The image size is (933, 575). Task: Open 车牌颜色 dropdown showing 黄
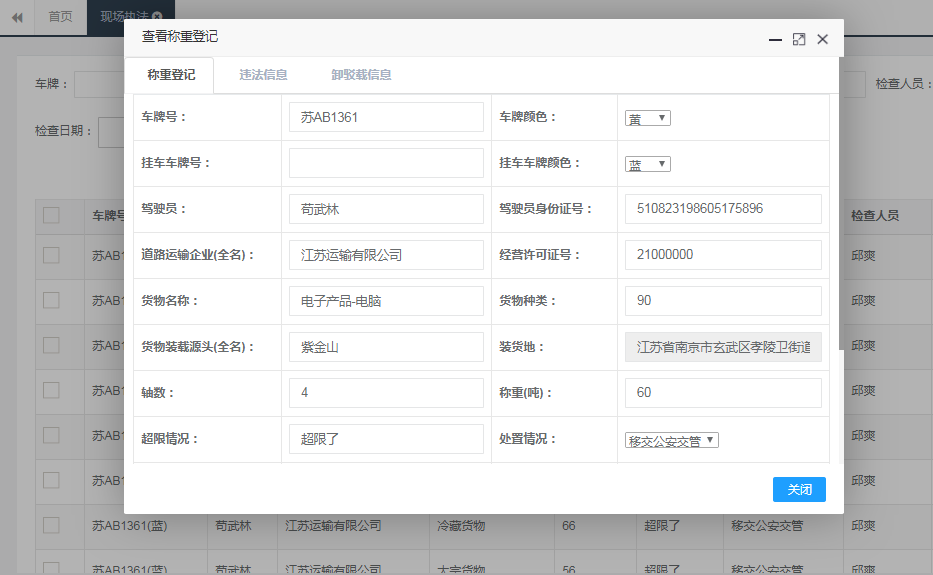[x=647, y=118]
